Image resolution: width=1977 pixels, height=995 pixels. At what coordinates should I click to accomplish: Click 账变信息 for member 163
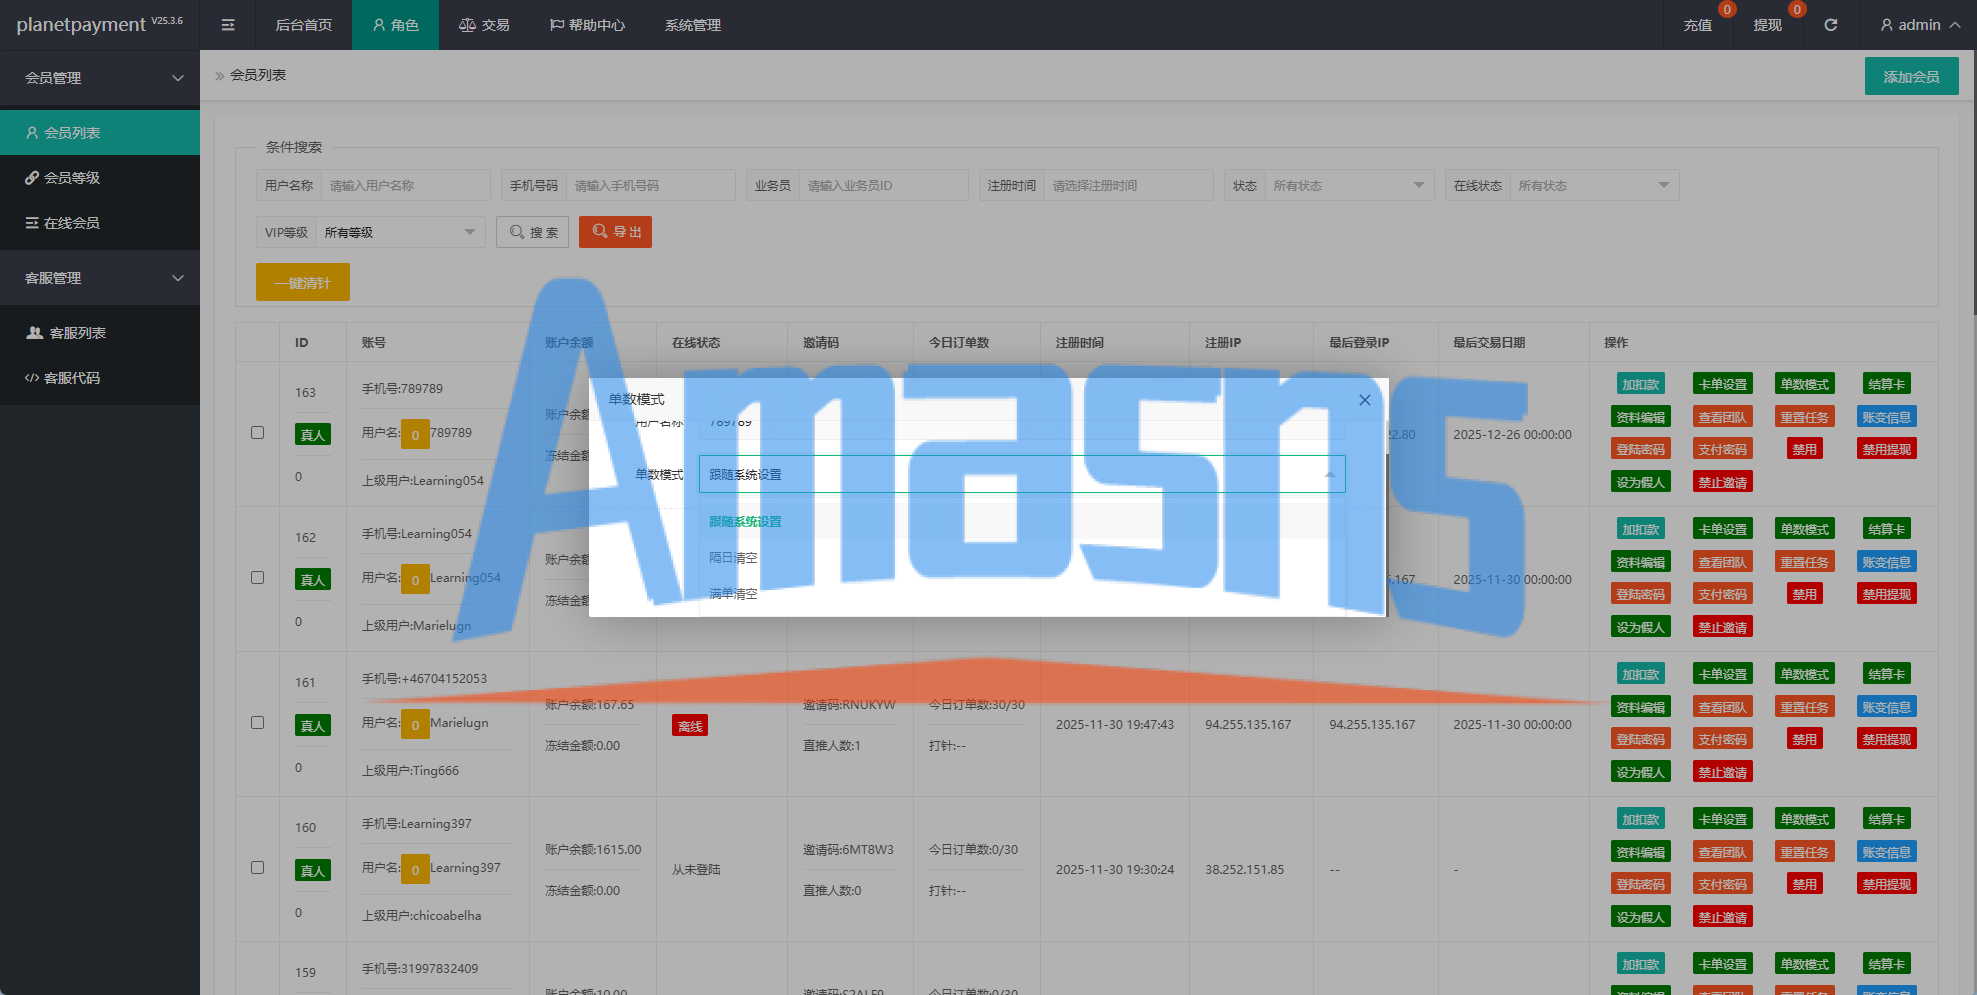pyautogui.click(x=1887, y=418)
